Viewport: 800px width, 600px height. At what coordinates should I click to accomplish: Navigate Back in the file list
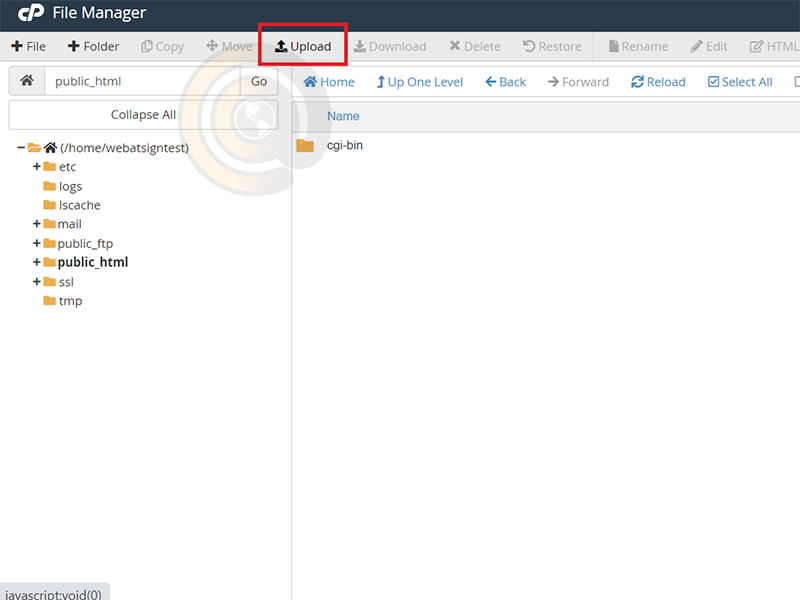pyautogui.click(x=505, y=82)
